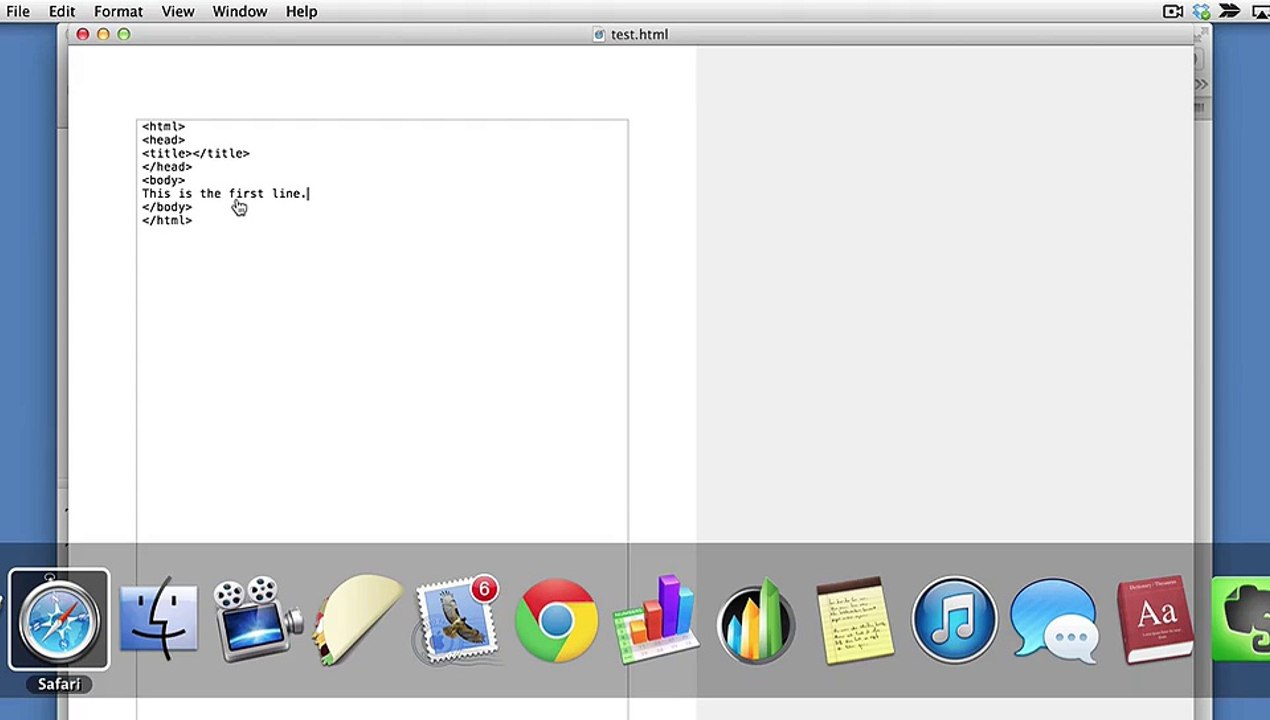Screen dimensions: 1270x720
Task: Close the test.html window
Action: click(83, 34)
